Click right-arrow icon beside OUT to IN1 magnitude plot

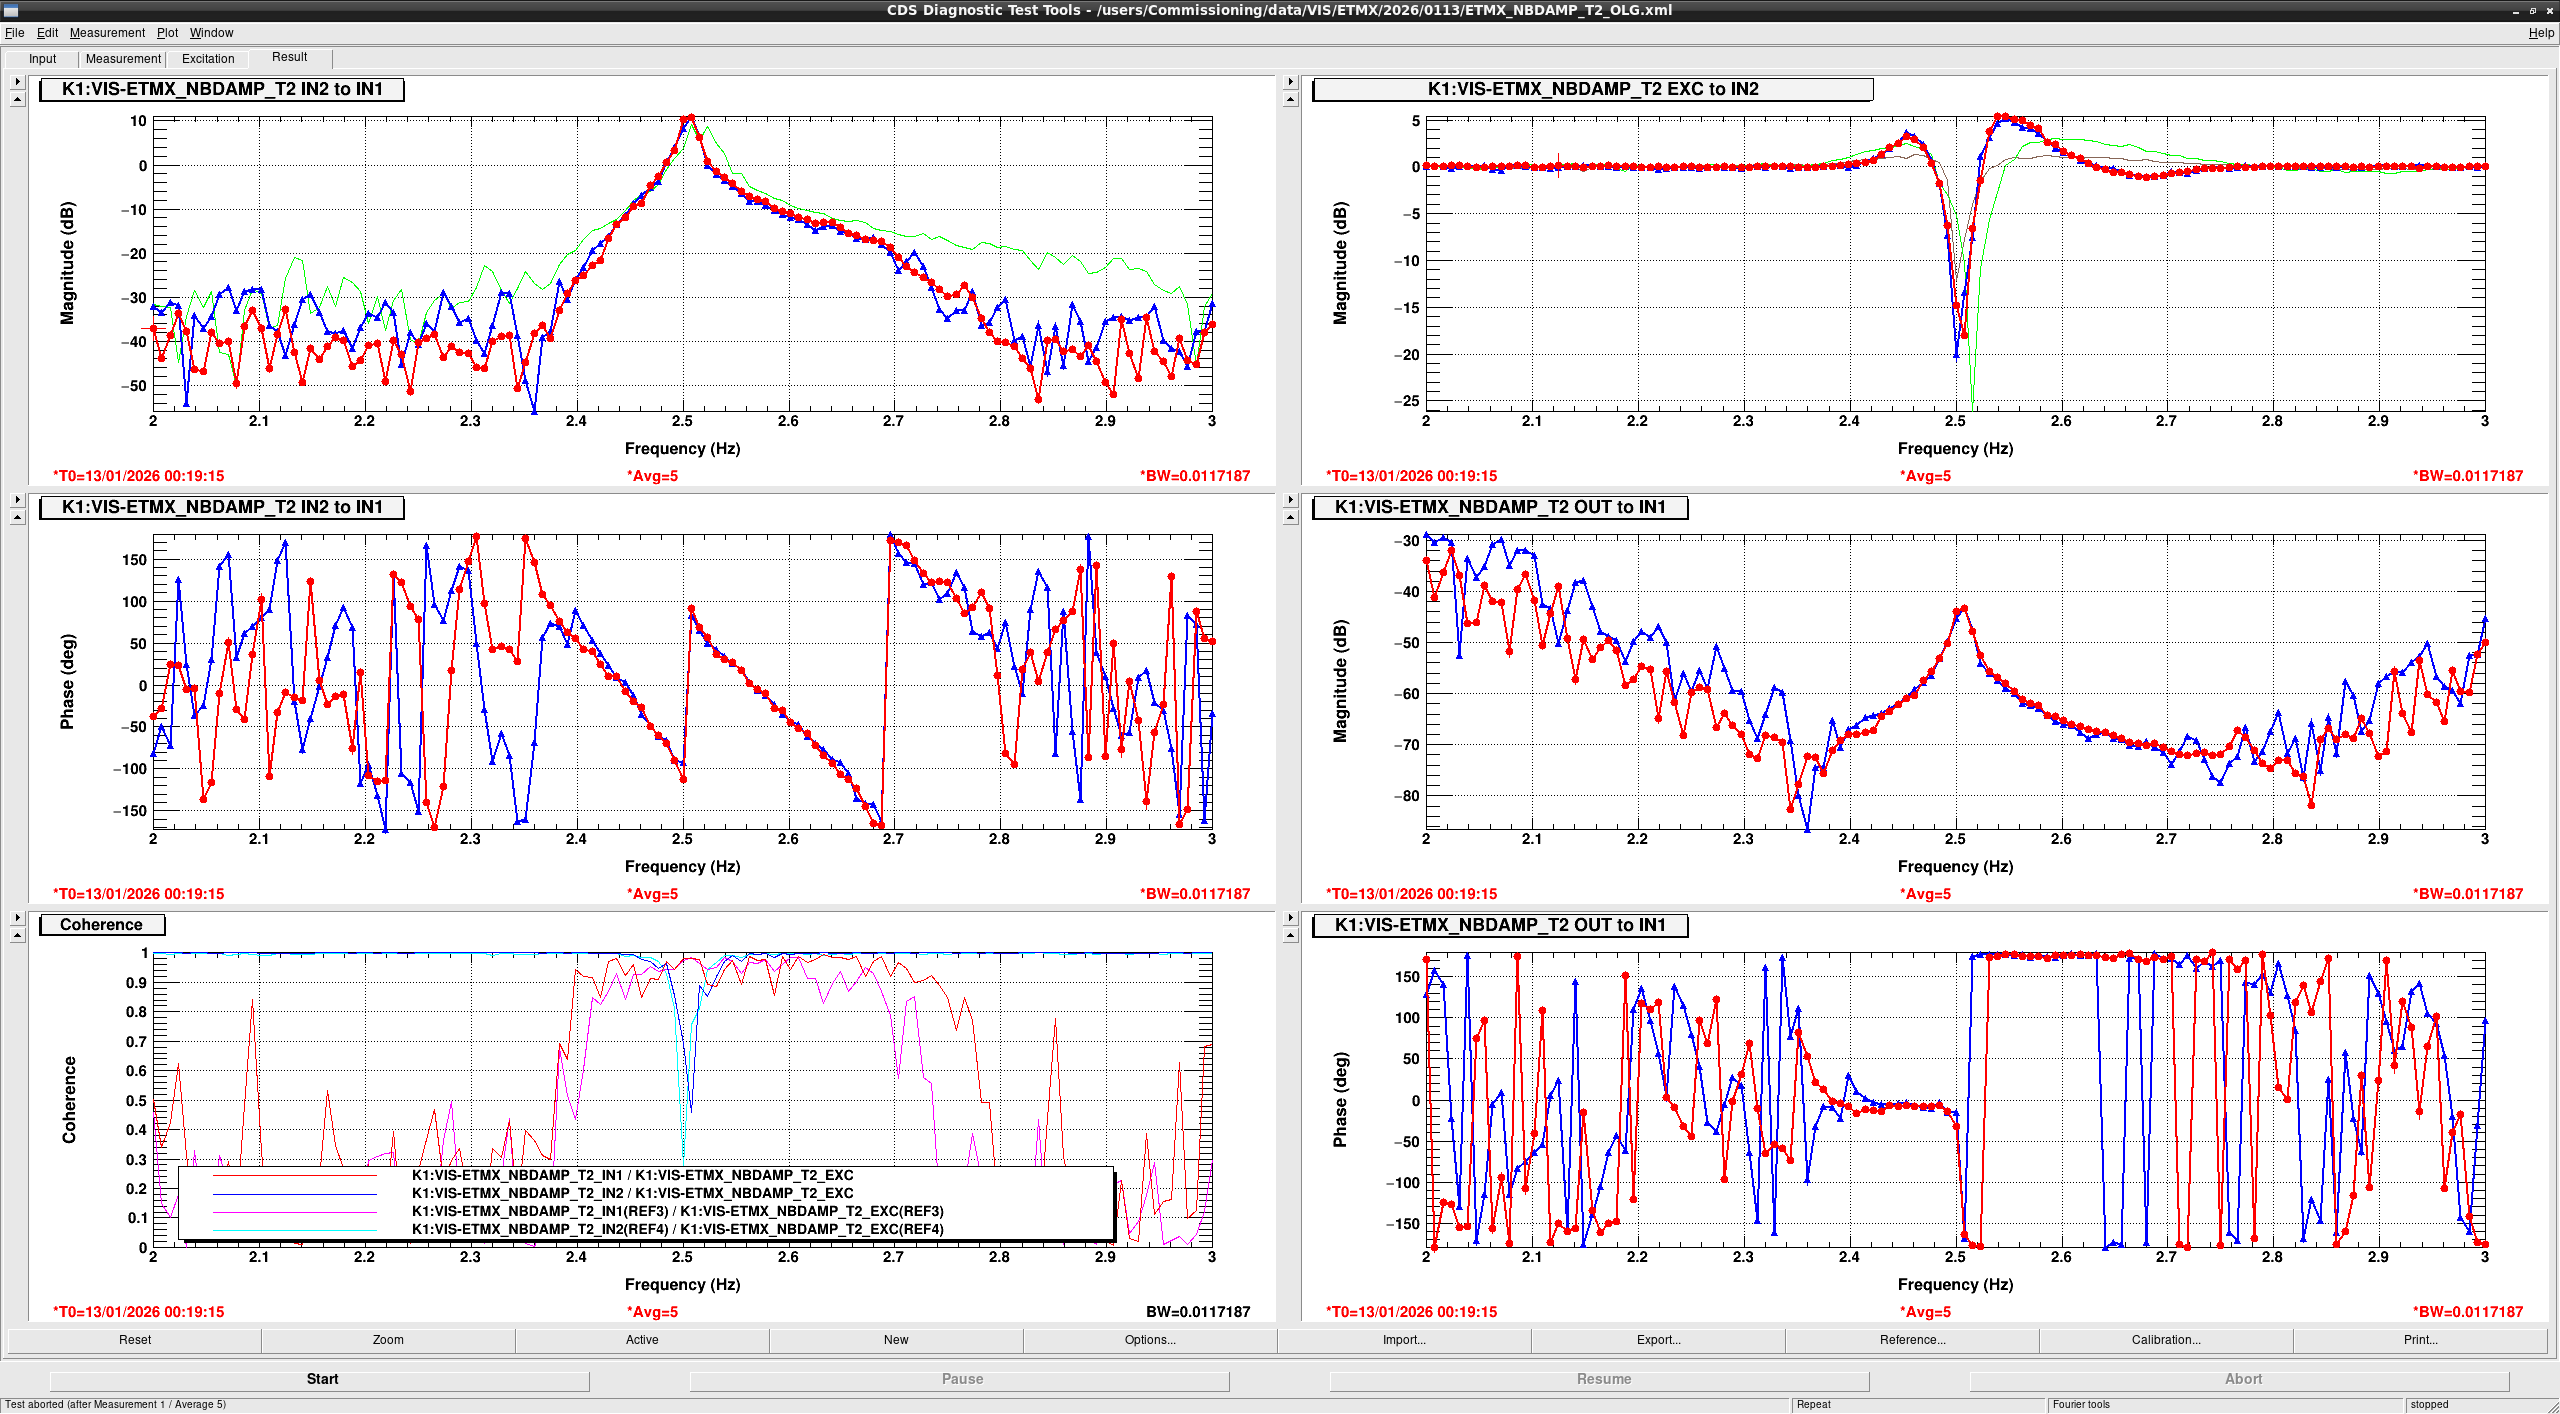pyautogui.click(x=1290, y=500)
